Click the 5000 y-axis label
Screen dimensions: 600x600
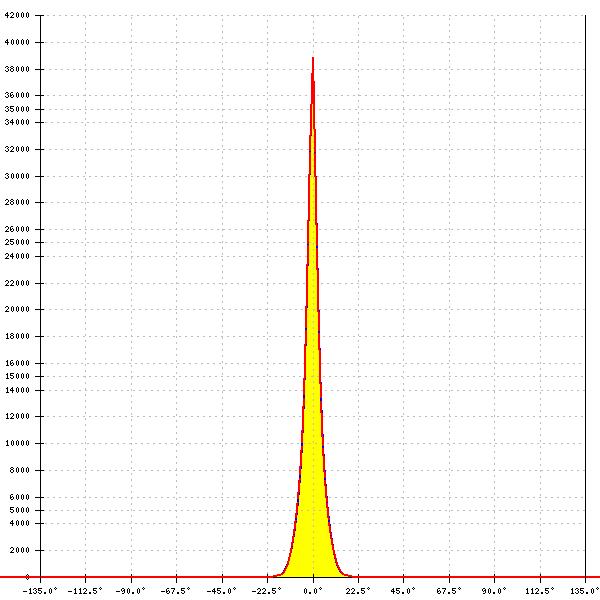(19, 510)
